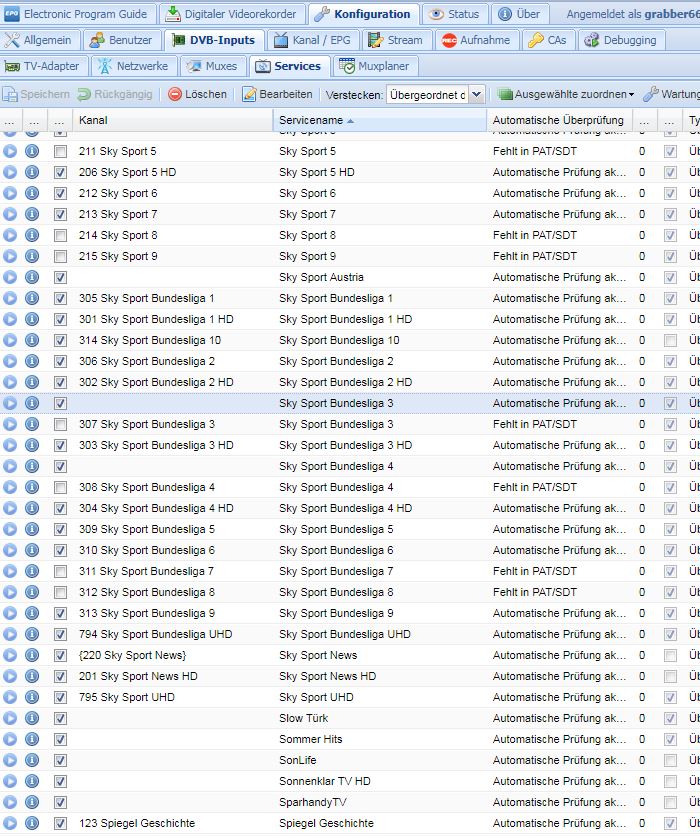Viewport: 700px width, 836px height.
Task: Open the Über tab
Action: [x=520, y=14]
